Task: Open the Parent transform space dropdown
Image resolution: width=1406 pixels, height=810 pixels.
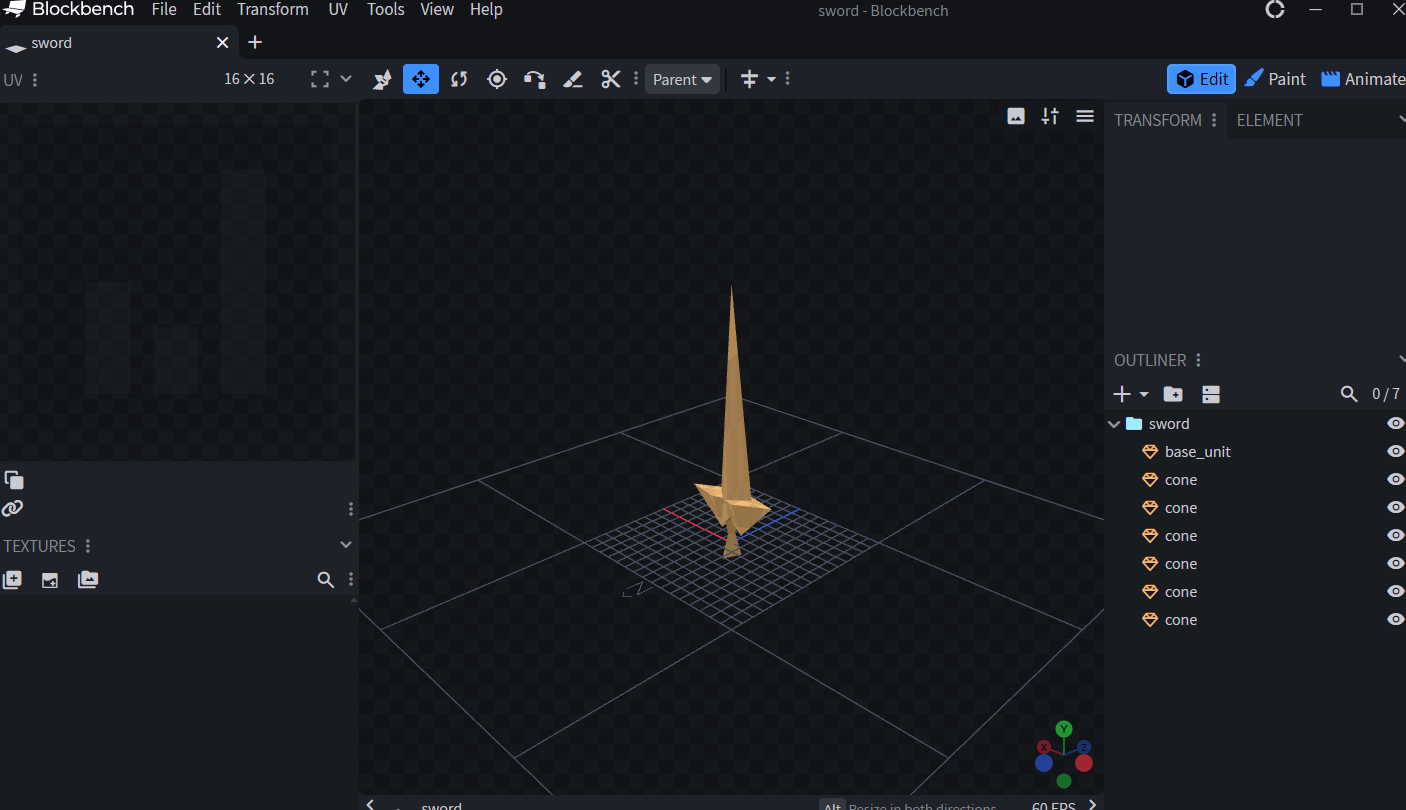Action: (x=682, y=79)
